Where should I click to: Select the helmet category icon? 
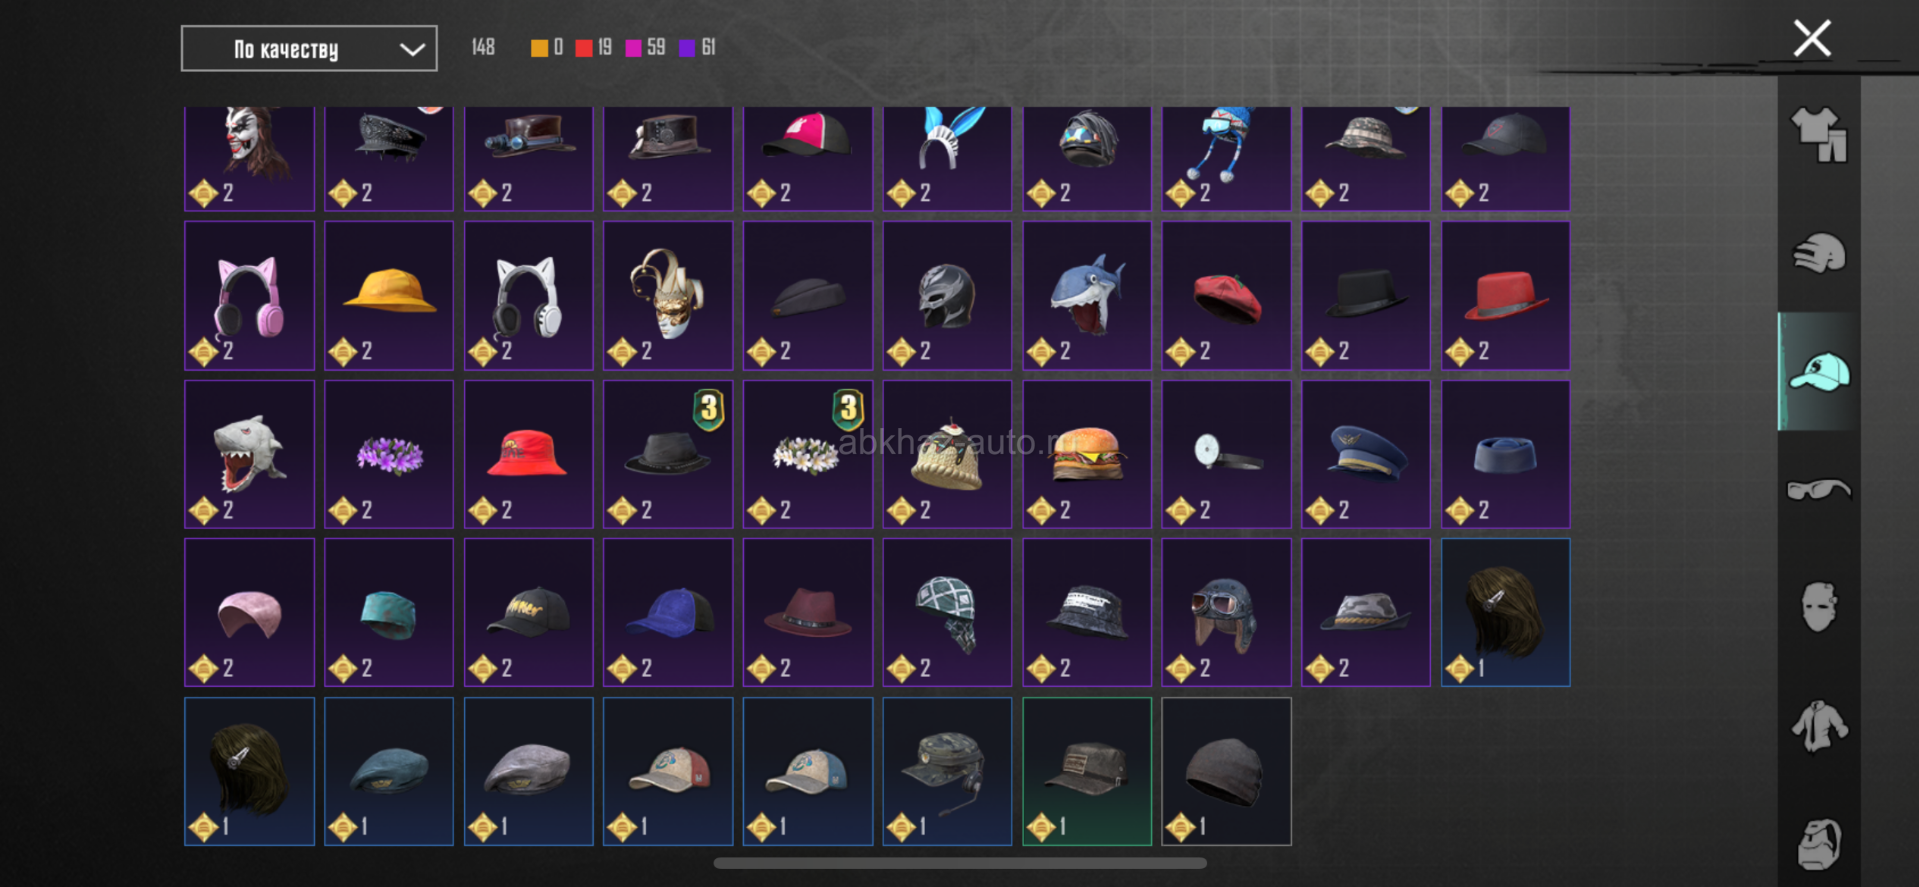(x=1819, y=253)
